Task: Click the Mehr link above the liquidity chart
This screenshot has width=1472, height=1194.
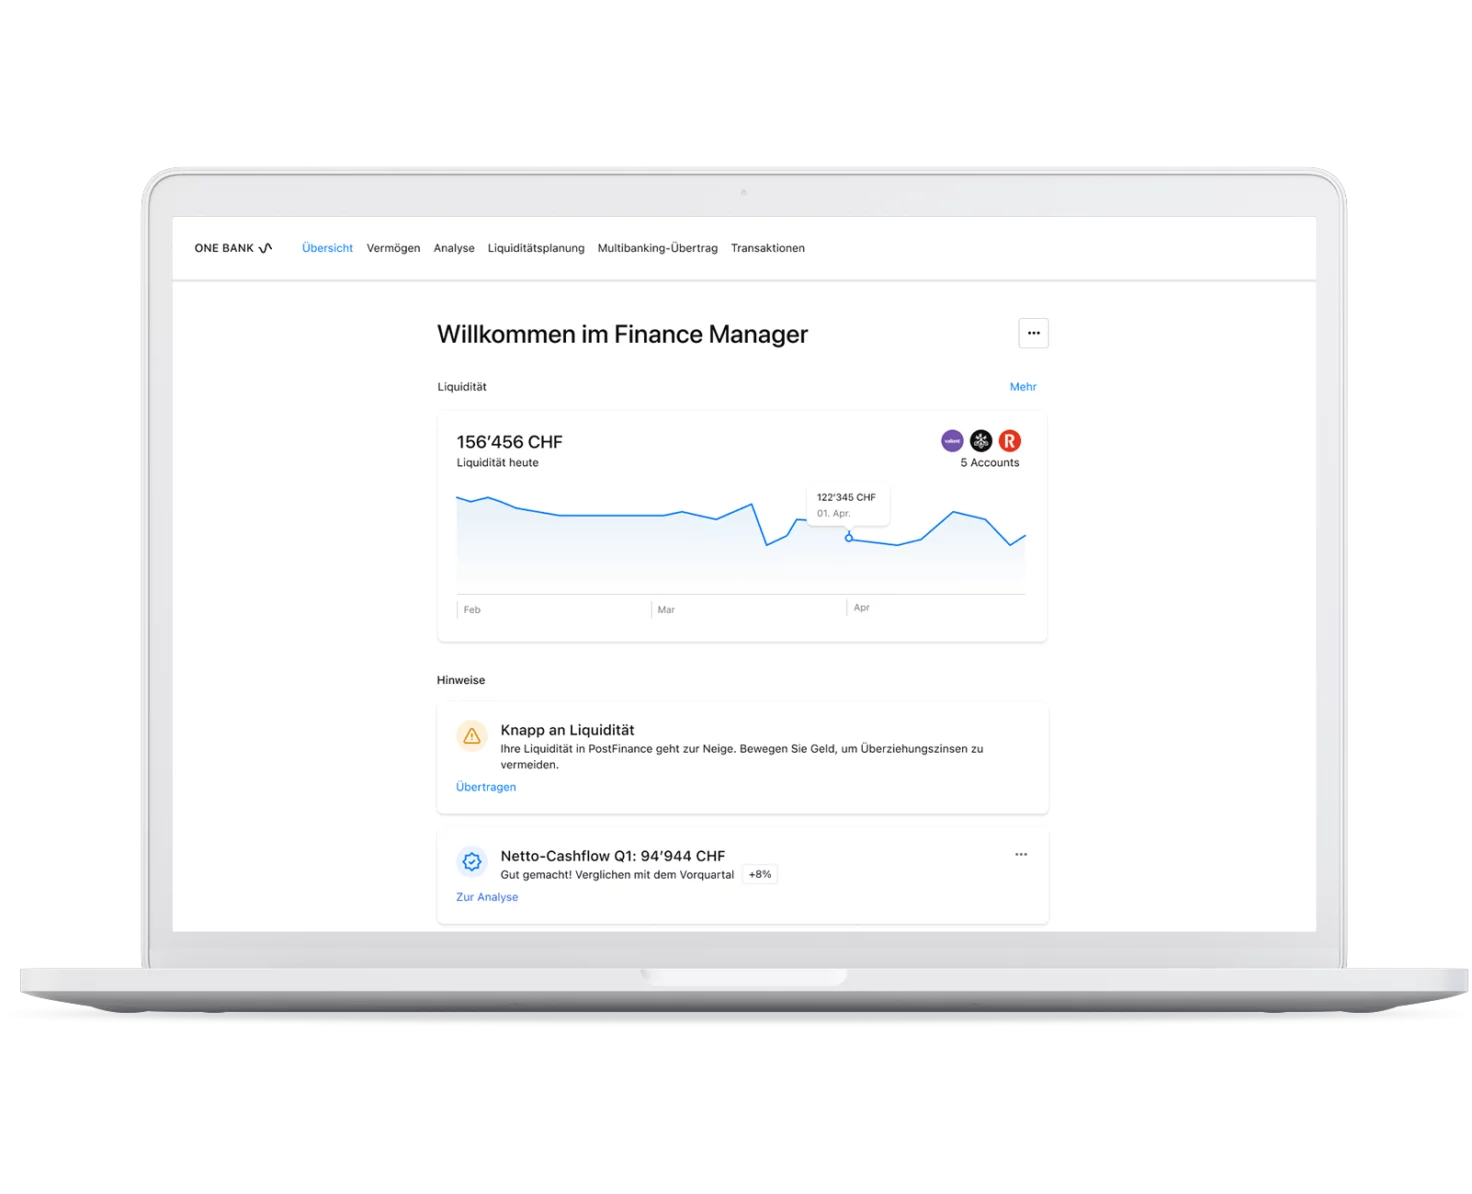Action: coord(1022,387)
